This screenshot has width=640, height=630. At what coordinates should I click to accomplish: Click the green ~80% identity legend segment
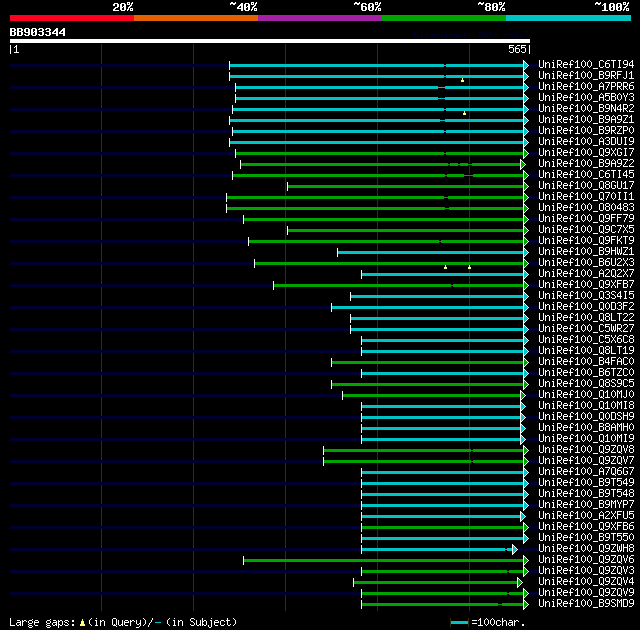click(444, 18)
